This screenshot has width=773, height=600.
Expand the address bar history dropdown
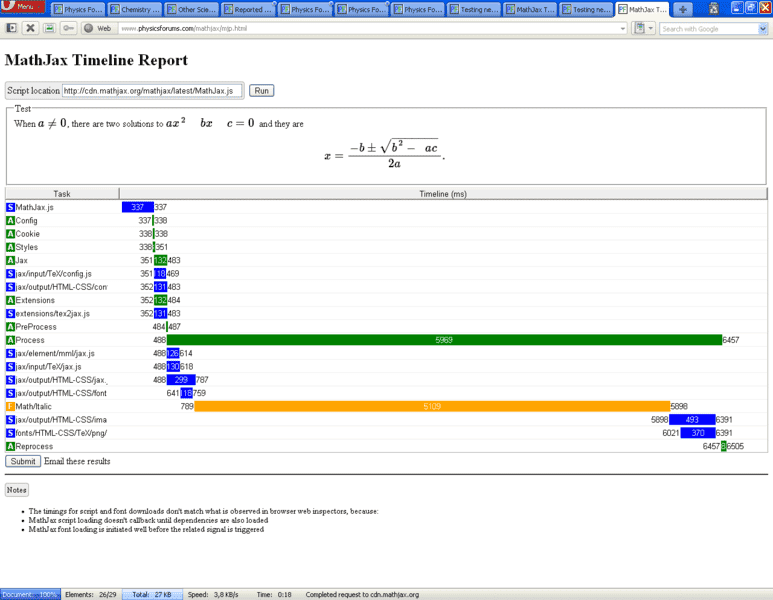pos(623,29)
